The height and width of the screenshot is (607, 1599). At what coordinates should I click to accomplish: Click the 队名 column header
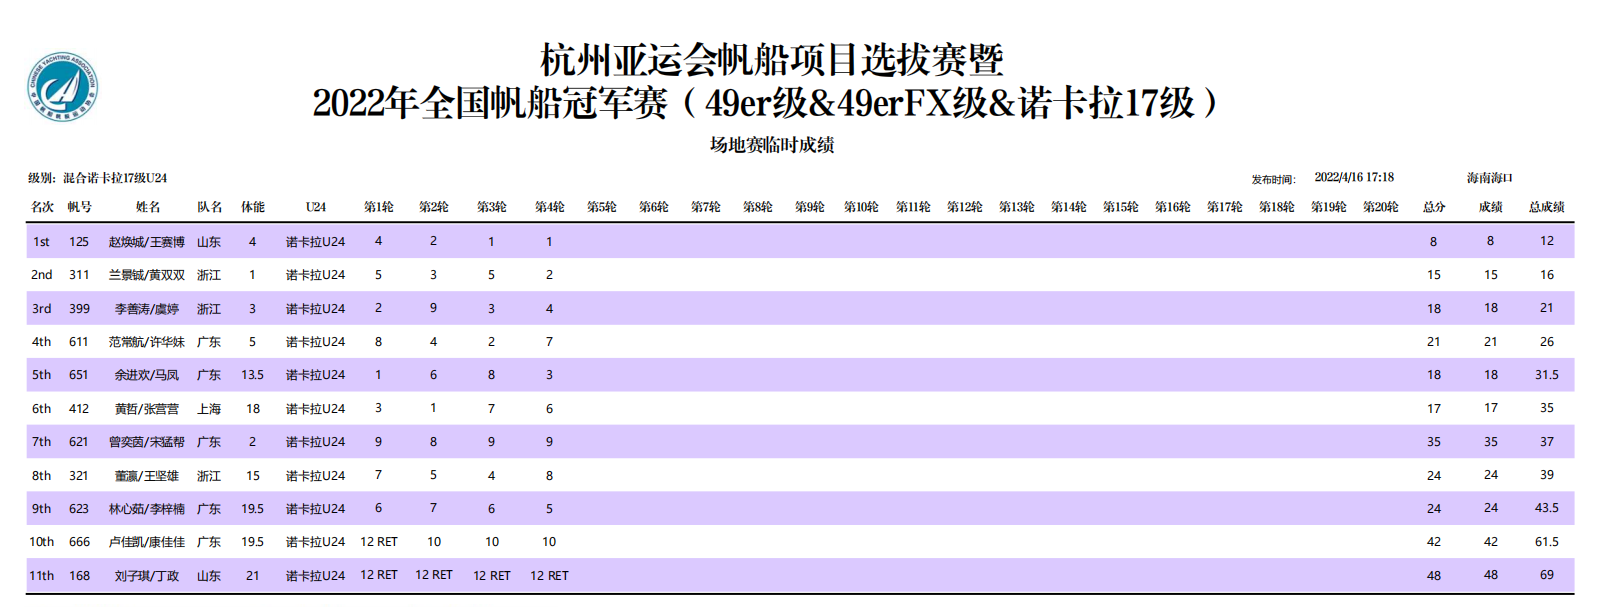pyautogui.click(x=209, y=207)
